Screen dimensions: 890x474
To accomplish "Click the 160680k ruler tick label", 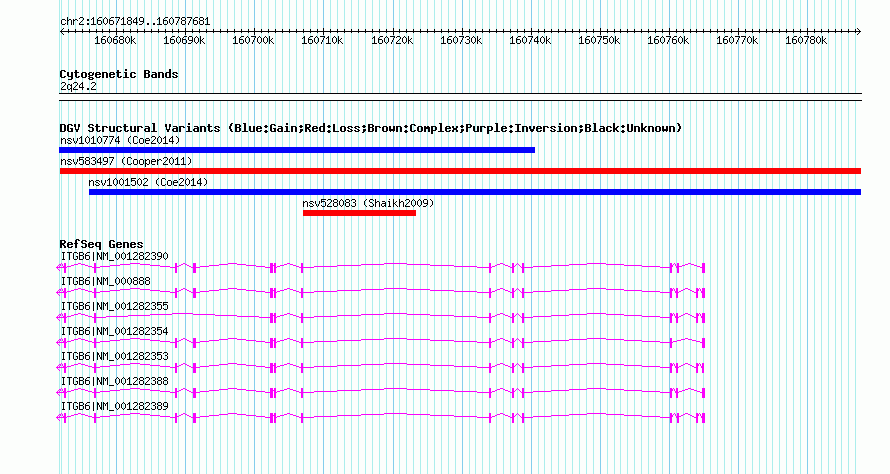I will coord(115,41).
